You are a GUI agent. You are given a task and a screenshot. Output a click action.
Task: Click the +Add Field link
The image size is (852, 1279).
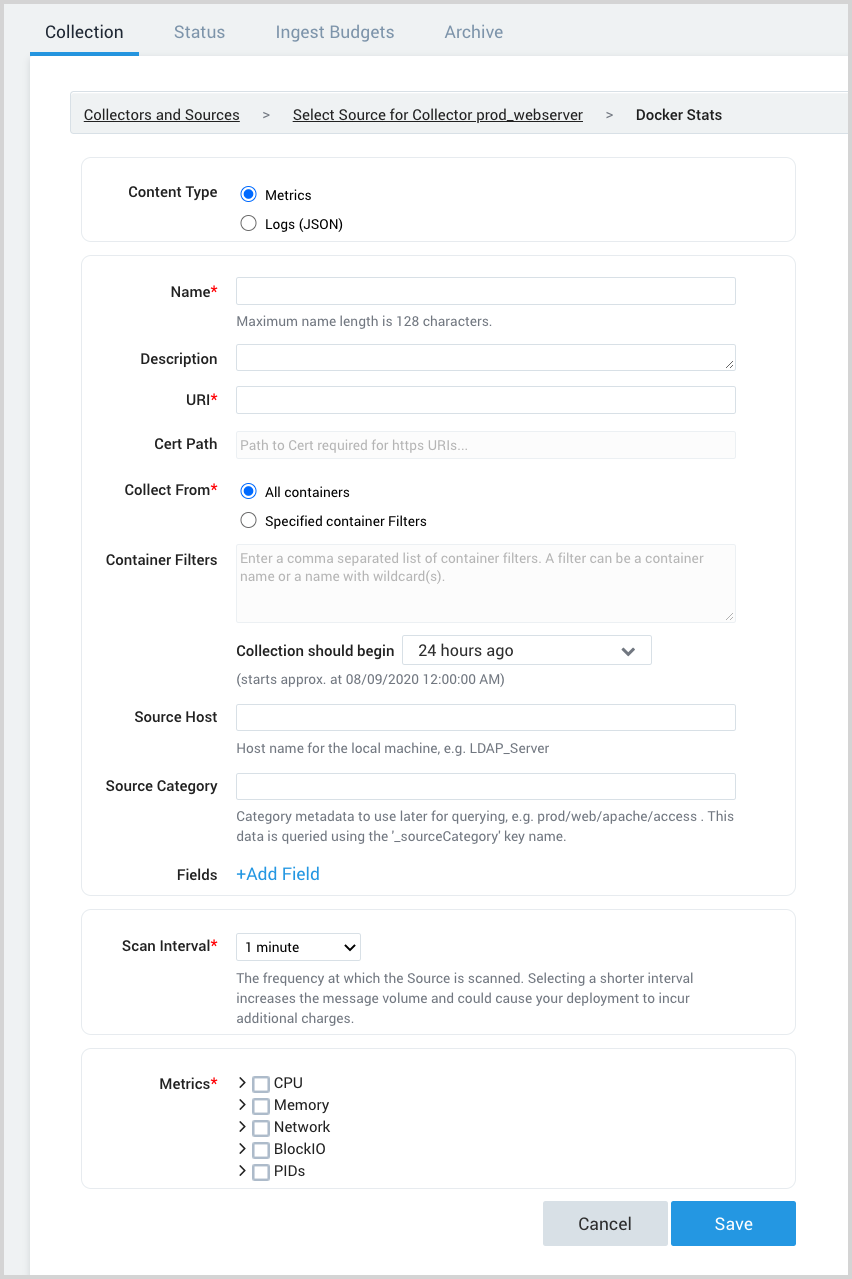point(278,874)
